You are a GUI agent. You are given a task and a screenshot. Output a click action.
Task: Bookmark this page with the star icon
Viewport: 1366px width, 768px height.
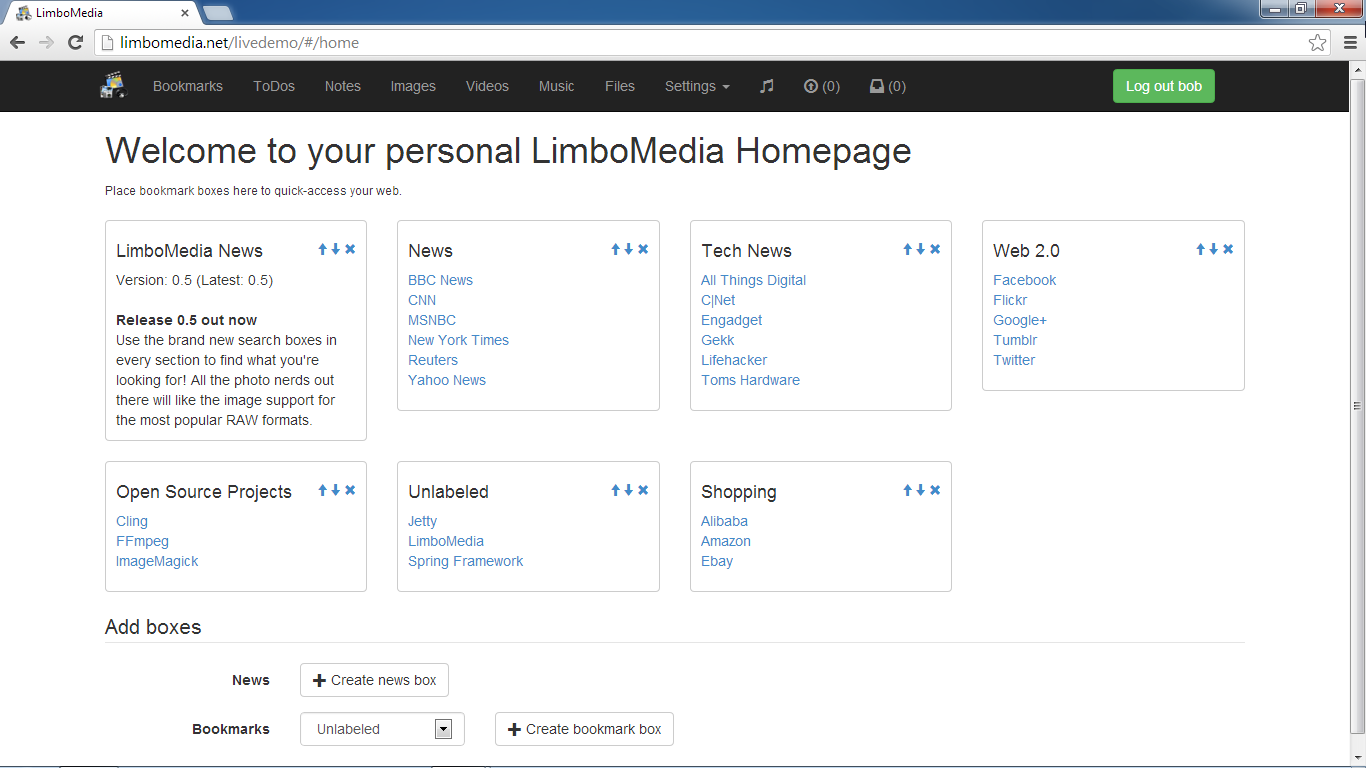1318,42
